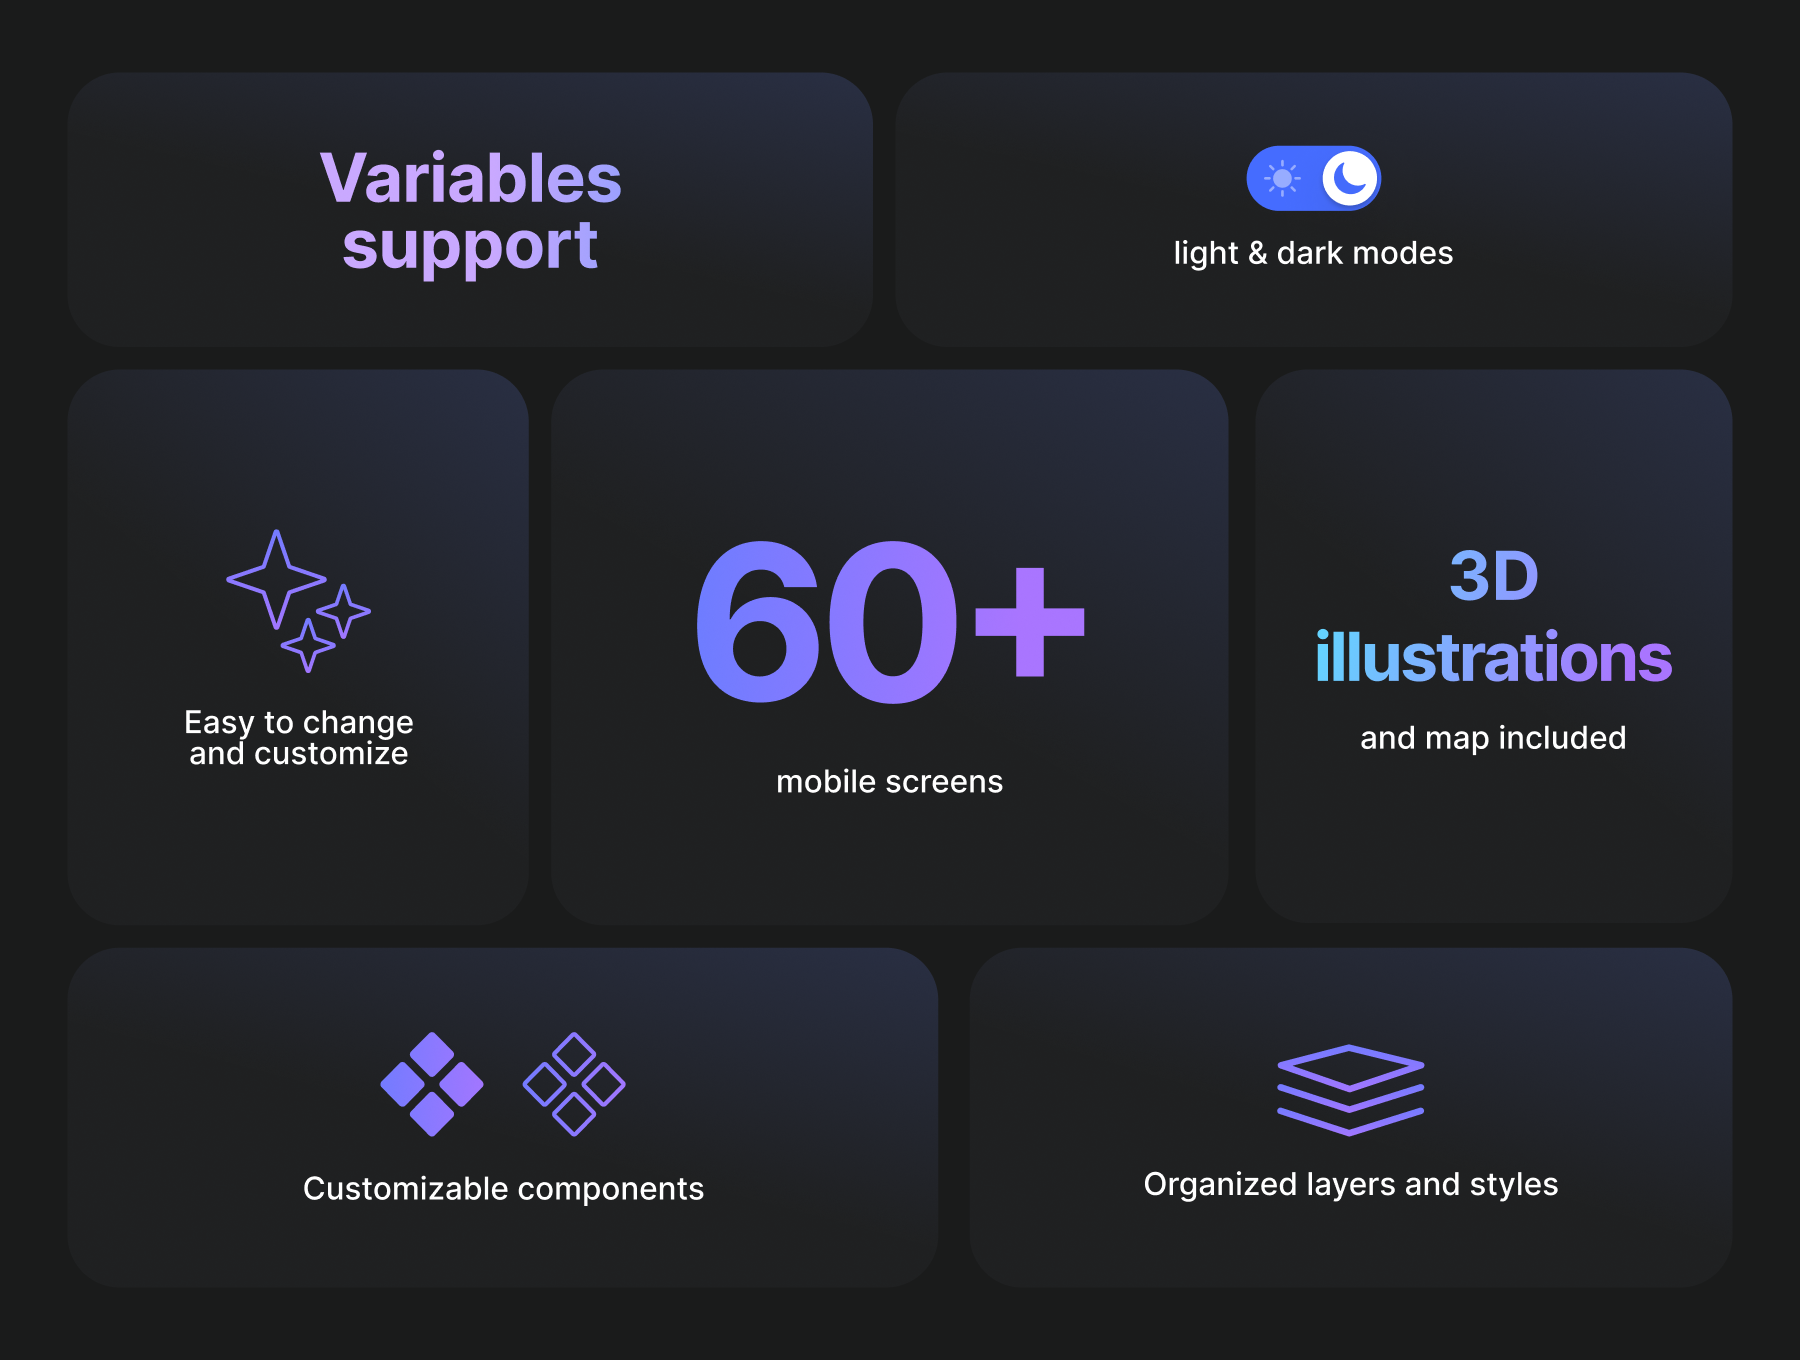The image size is (1800, 1360).
Task: Toggle the light and dark mode switch
Action: [1313, 179]
